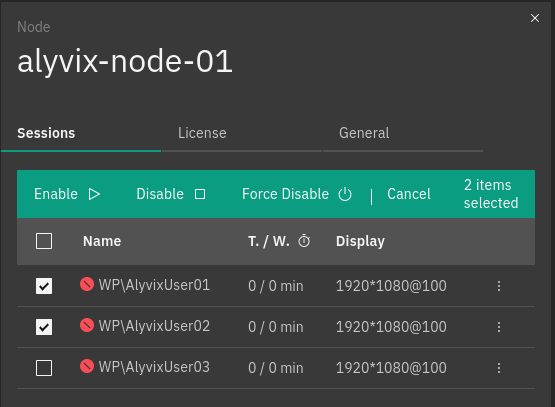Click the 0 / 0 min value for AlyvixUser03

[x=276, y=368]
